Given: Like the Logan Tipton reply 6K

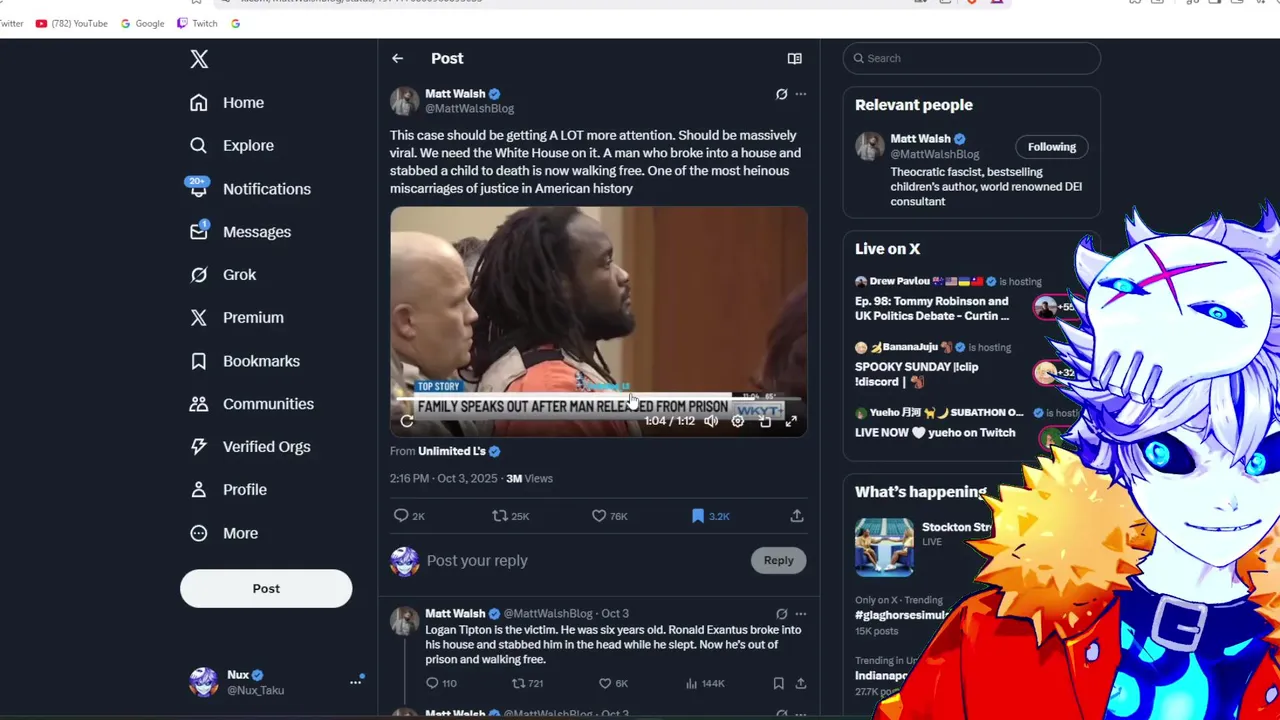Looking at the screenshot, I should tap(613, 683).
